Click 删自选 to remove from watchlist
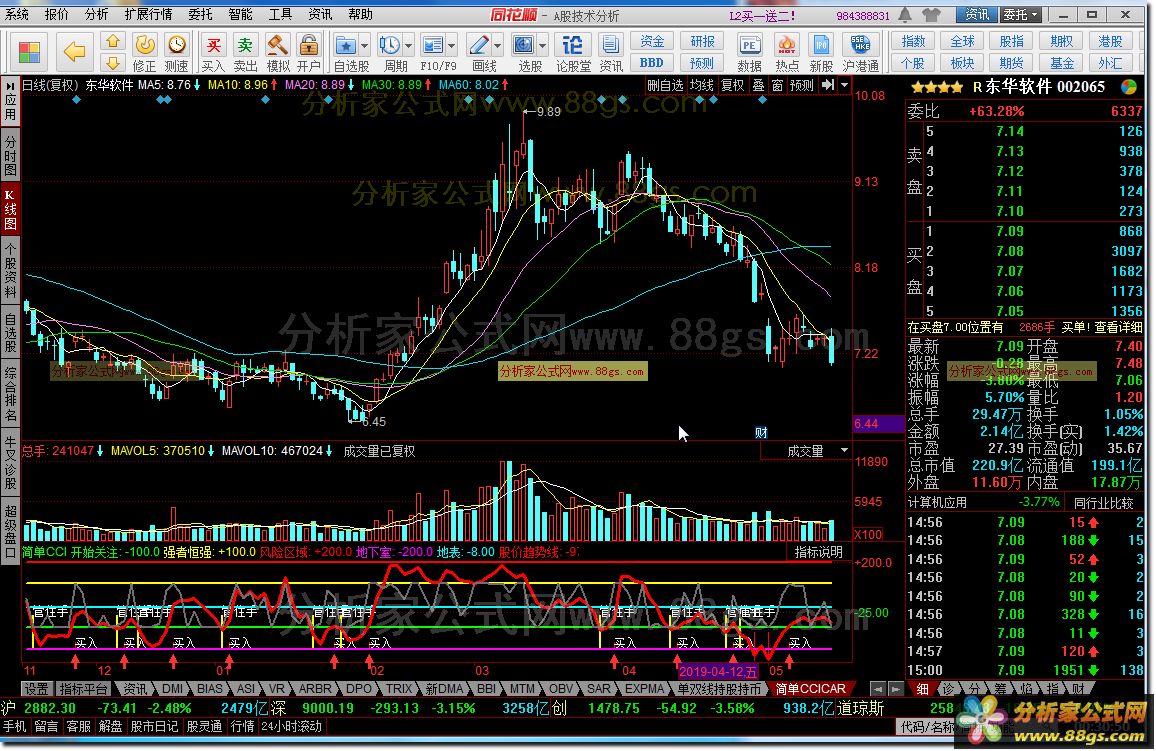Viewport: 1156px width, 751px height. (x=665, y=85)
